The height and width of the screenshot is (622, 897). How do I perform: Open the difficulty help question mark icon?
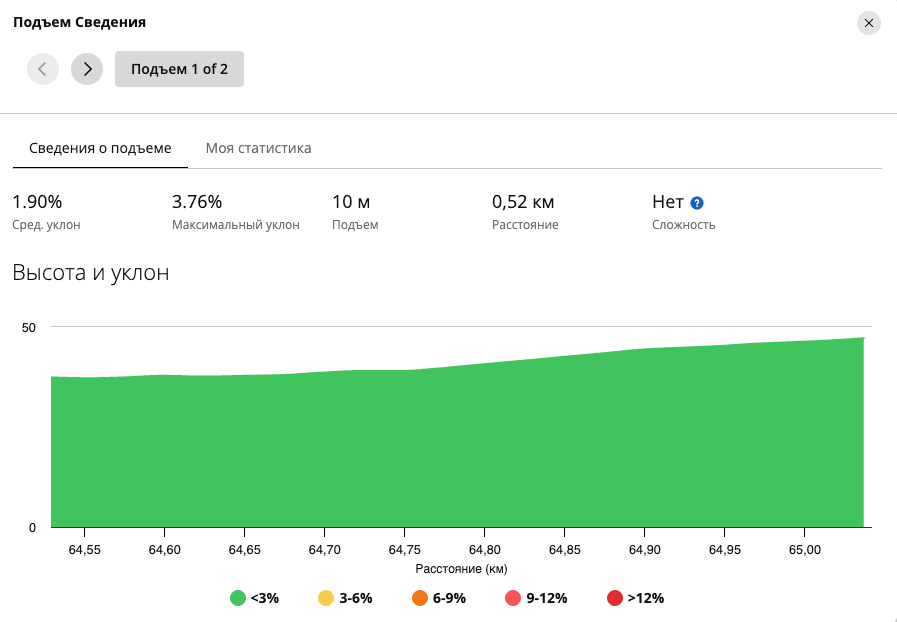697,203
